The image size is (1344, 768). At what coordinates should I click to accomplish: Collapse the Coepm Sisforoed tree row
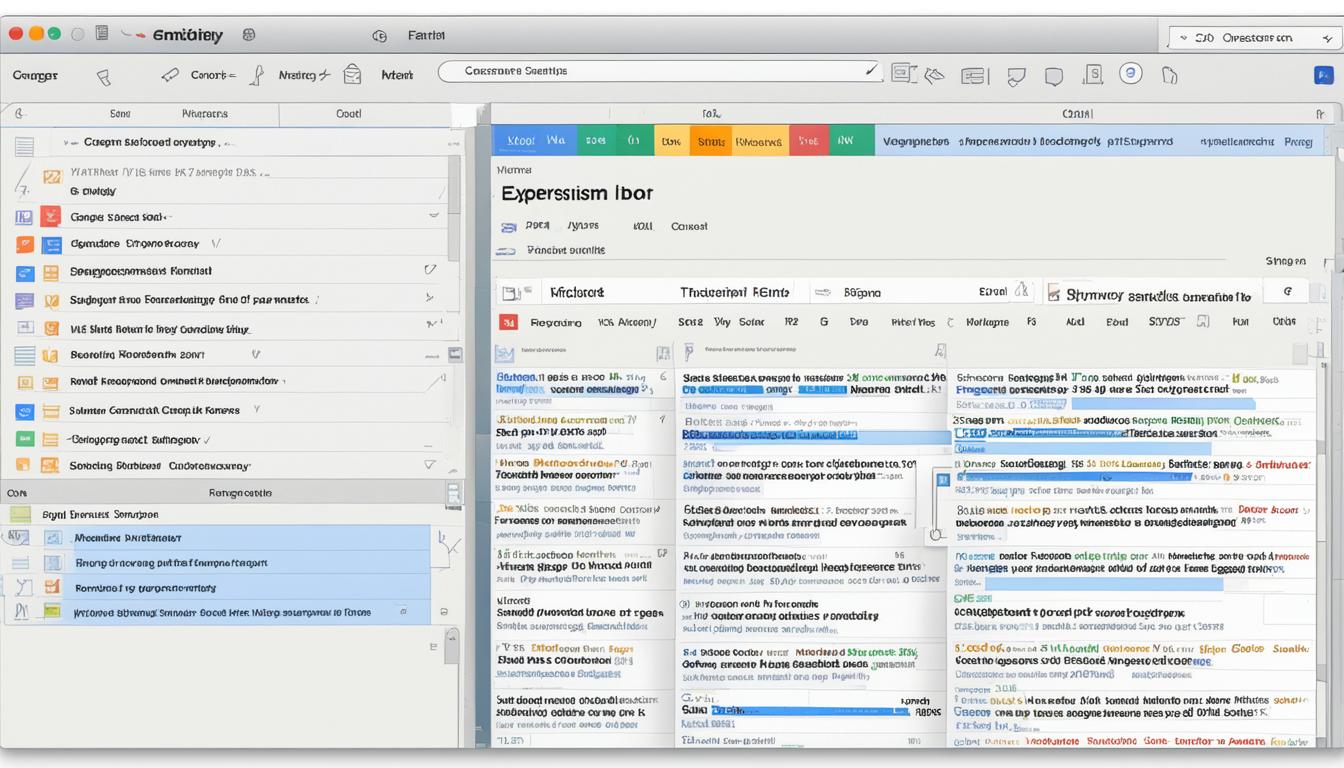(x=68, y=143)
